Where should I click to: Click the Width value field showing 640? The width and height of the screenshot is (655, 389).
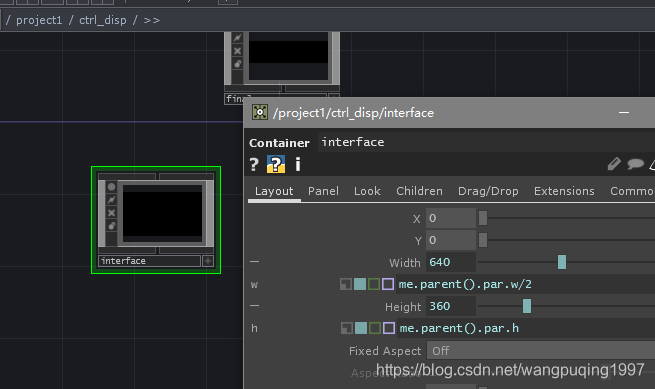click(x=451, y=262)
